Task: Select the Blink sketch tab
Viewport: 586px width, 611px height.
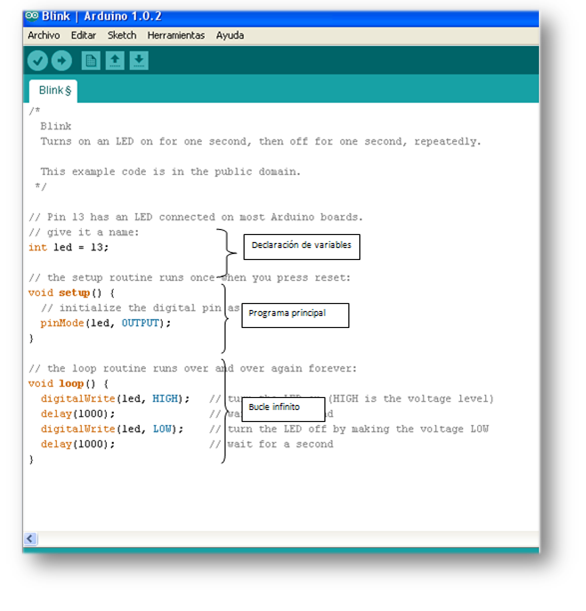Action: (x=53, y=91)
